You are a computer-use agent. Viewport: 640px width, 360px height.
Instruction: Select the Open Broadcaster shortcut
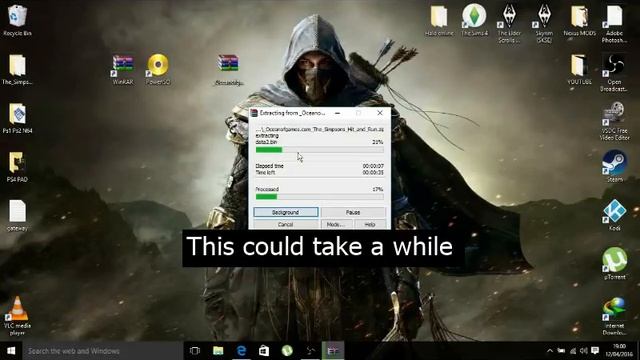[614, 73]
